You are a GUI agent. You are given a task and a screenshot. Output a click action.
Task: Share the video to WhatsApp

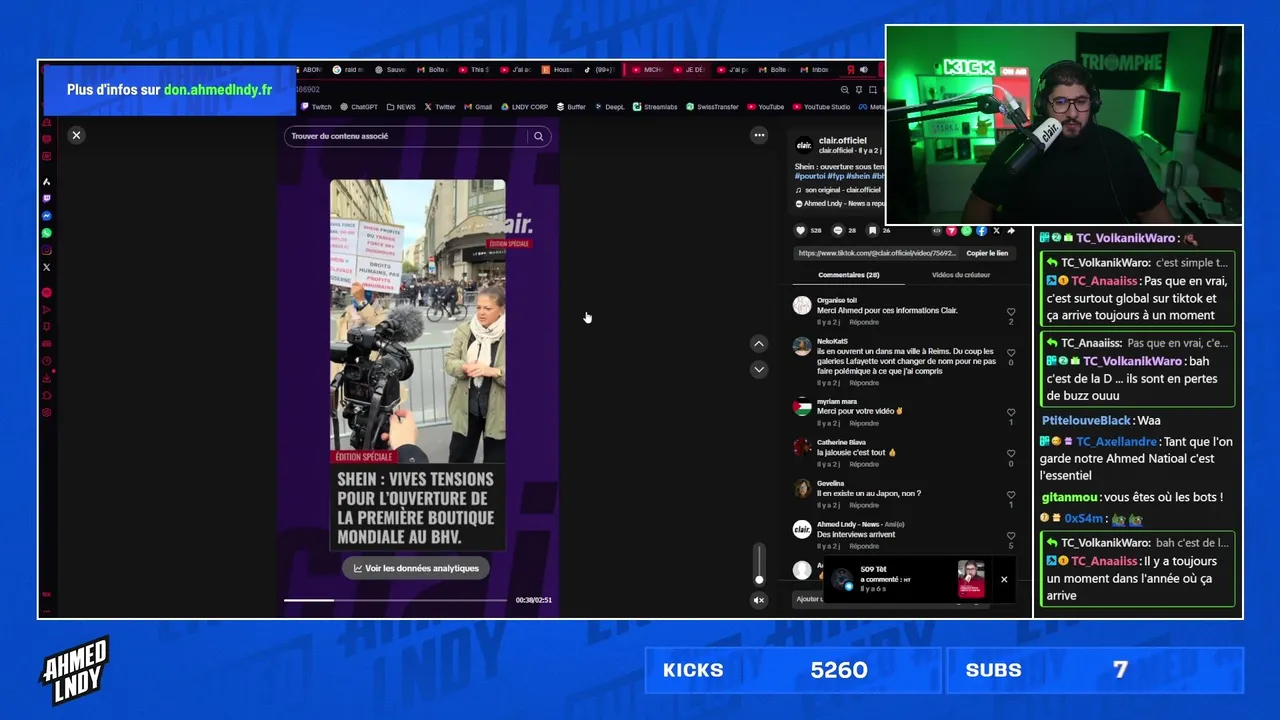[966, 231]
